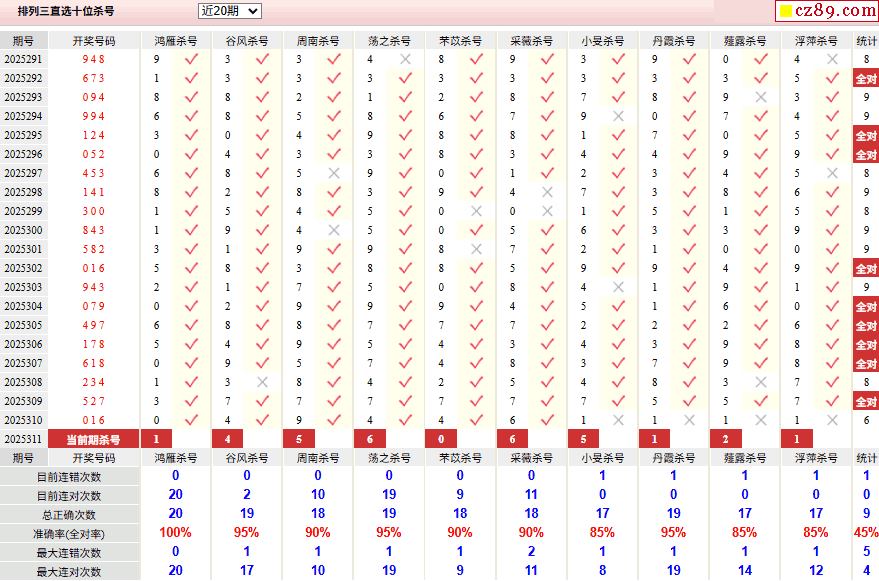Click red checkmark for 浮萍杀号 in row 2025307

[832, 363]
